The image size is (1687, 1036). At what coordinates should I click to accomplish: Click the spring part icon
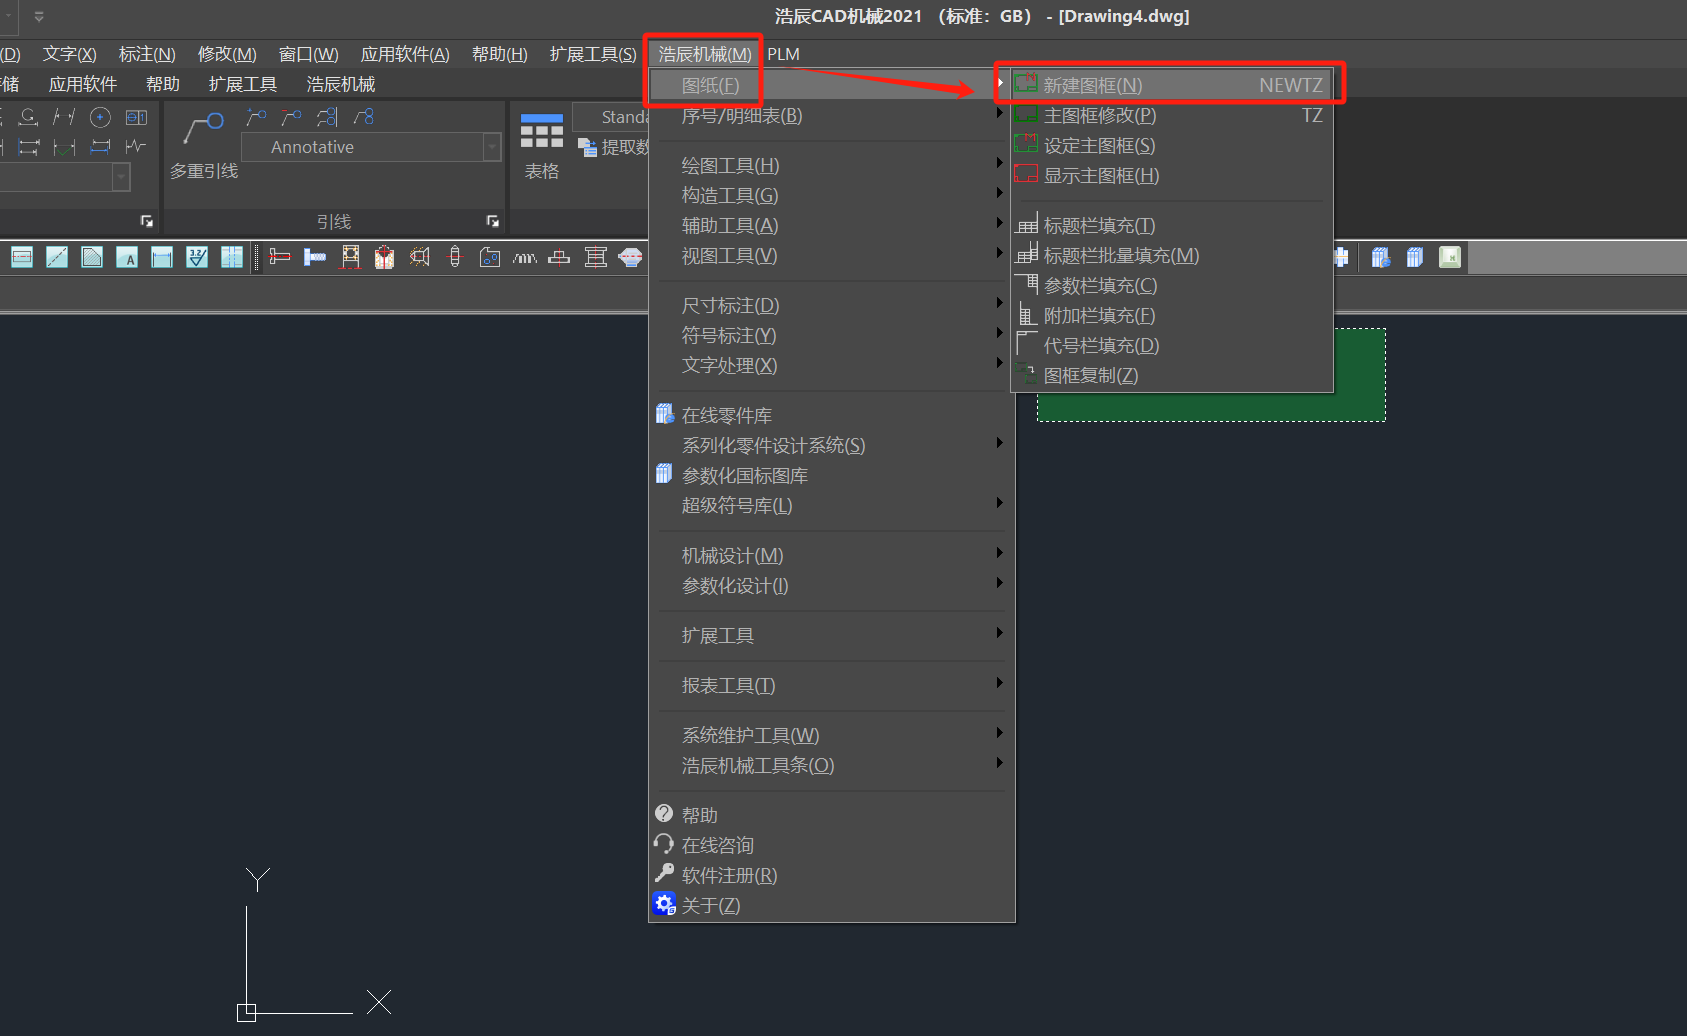coord(525,257)
